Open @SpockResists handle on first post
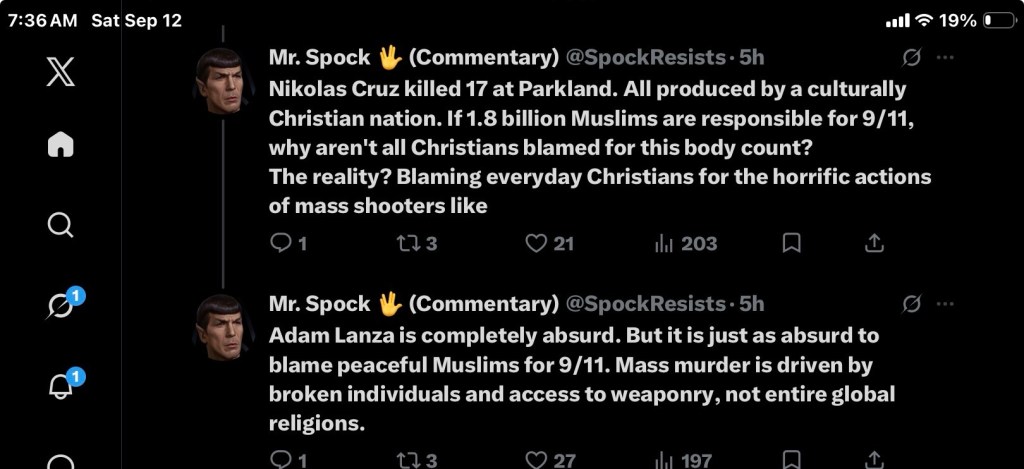The image size is (1024, 469). tap(645, 57)
